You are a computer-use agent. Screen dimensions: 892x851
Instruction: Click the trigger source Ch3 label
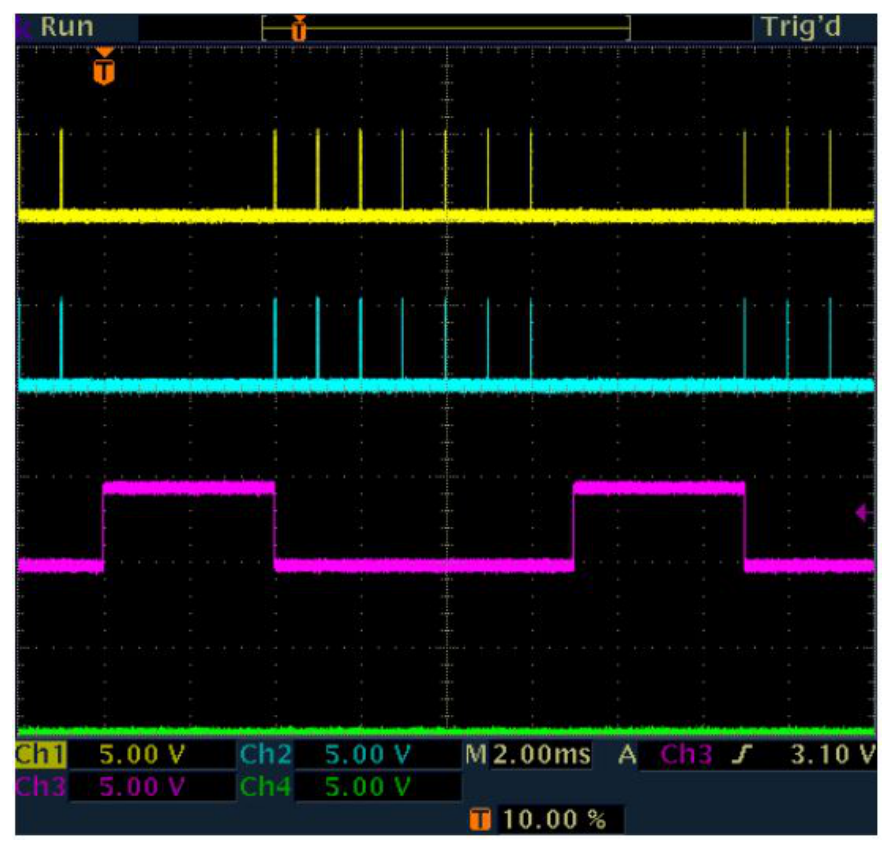[686, 754]
